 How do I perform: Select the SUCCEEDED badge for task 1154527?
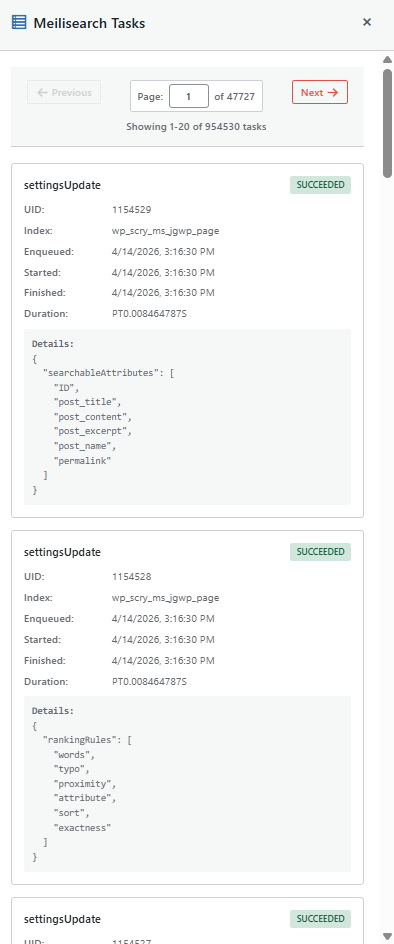tap(321, 919)
